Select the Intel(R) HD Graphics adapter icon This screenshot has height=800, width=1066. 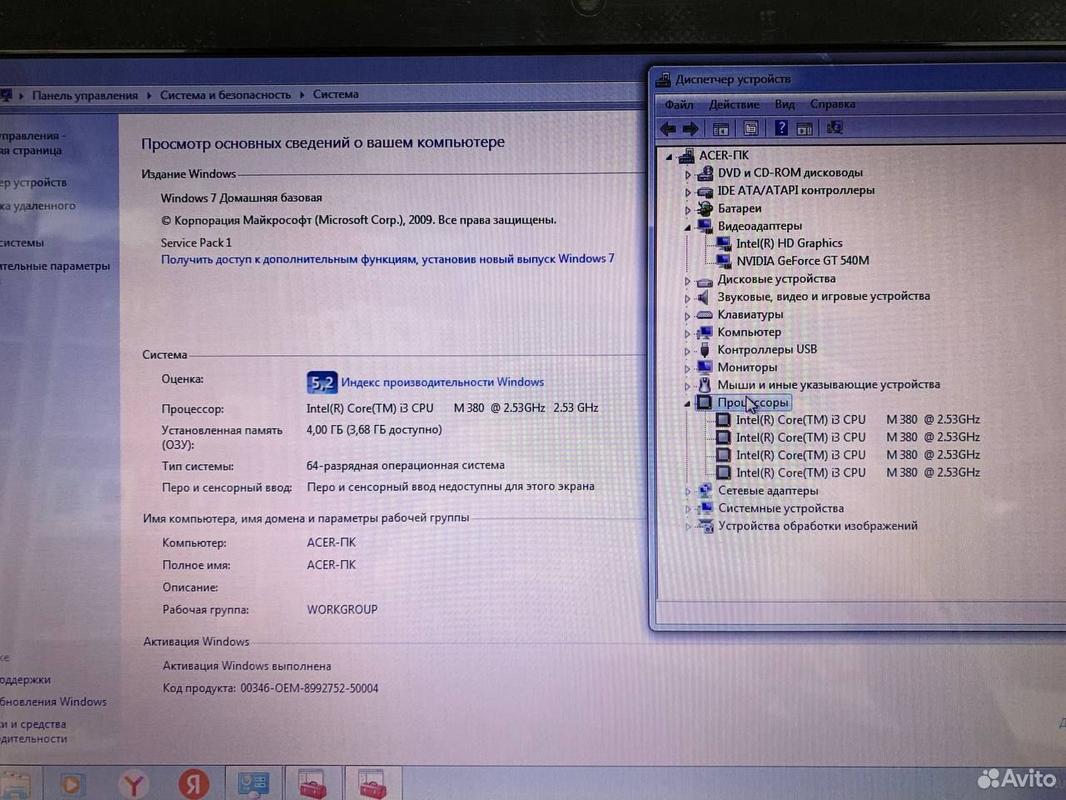coord(723,243)
